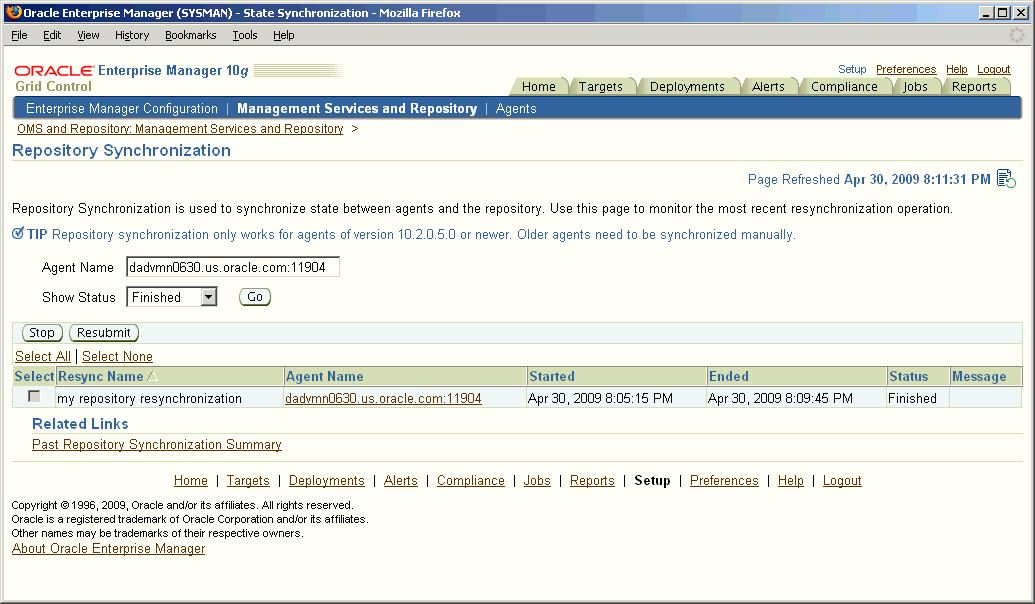Click the Select All link
1035x604 pixels.
pyautogui.click(x=43, y=356)
